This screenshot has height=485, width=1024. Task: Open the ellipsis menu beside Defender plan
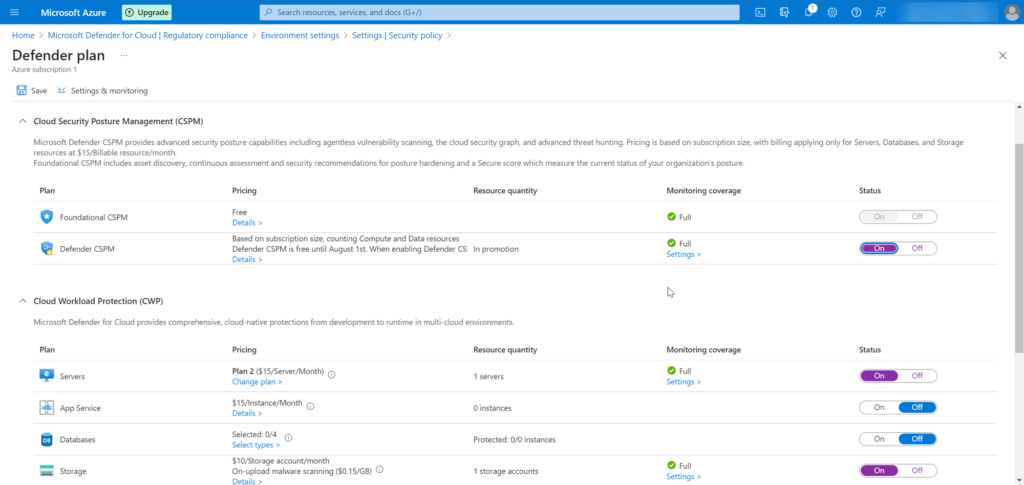point(123,55)
